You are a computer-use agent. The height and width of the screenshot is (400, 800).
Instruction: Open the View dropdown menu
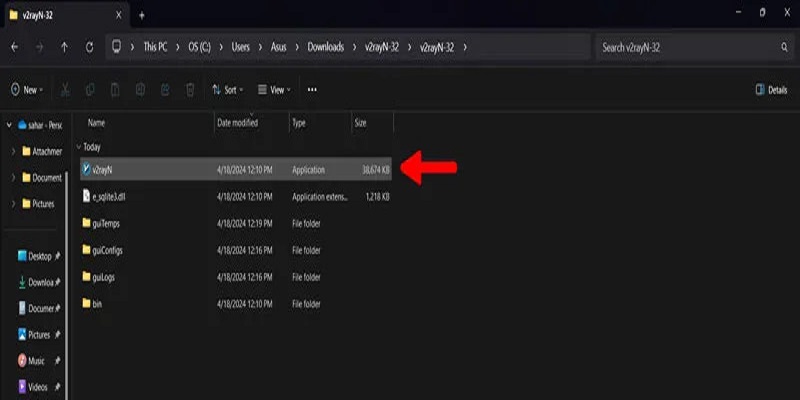(x=274, y=90)
